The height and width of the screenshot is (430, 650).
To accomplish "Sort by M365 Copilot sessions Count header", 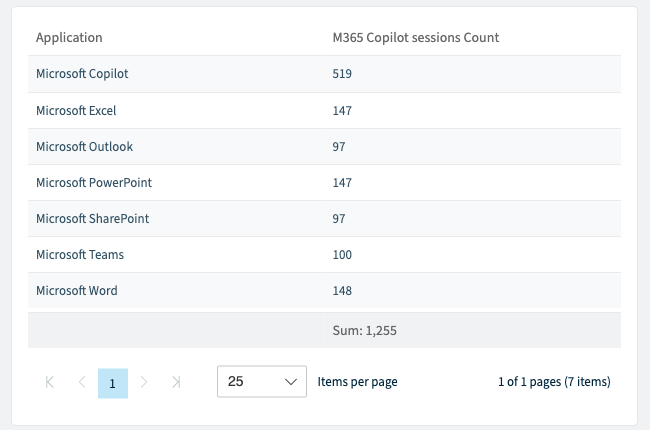I will pyautogui.click(x=416, y=38).
